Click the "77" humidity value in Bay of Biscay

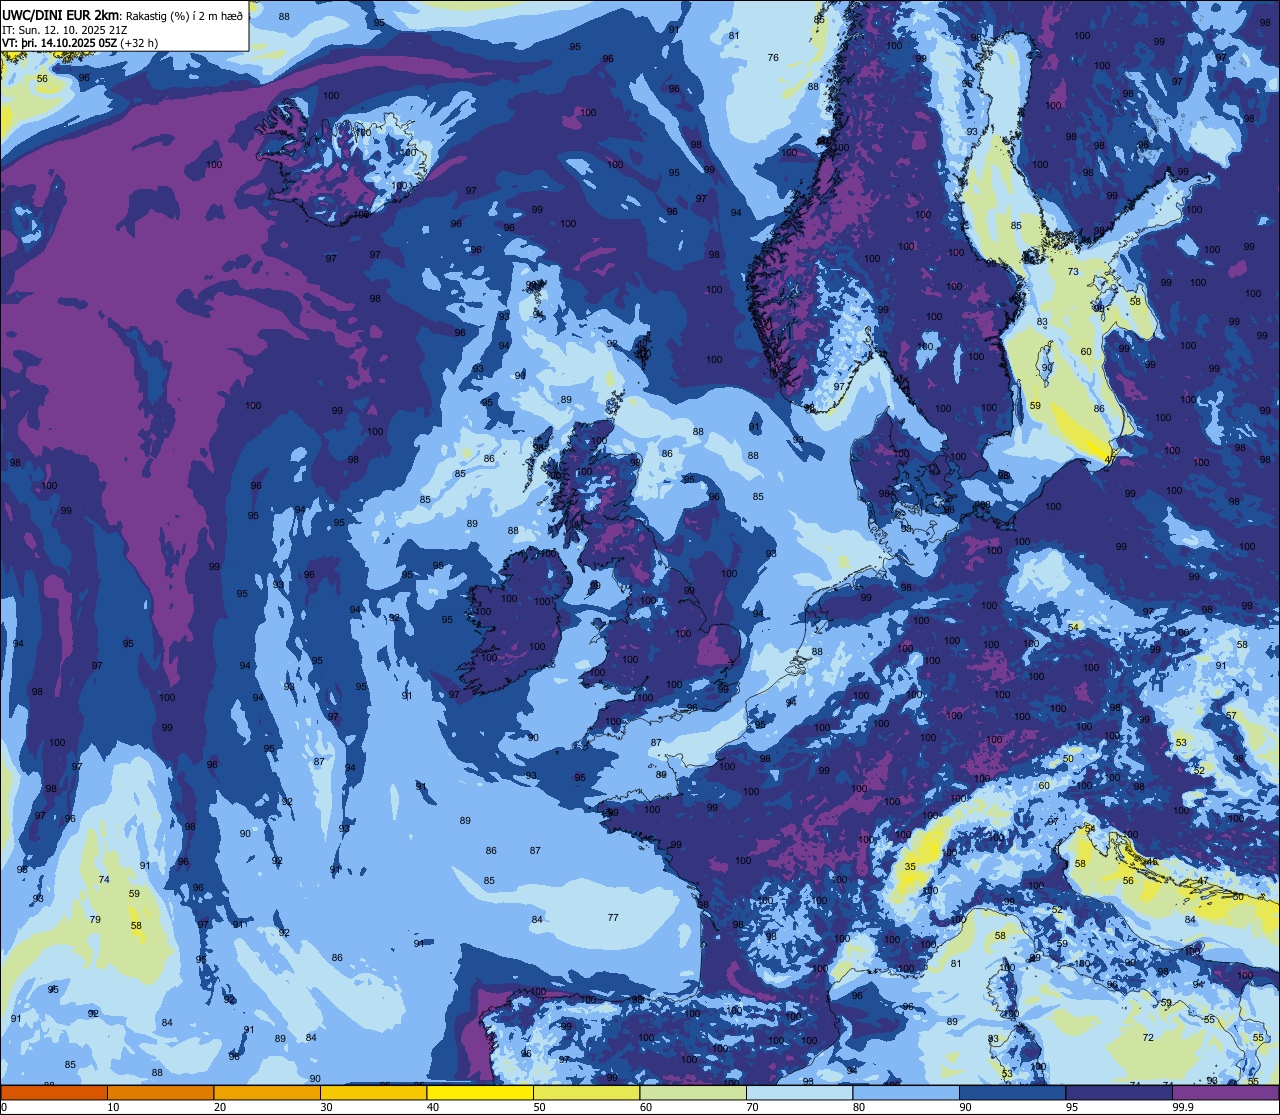(613, 918)
